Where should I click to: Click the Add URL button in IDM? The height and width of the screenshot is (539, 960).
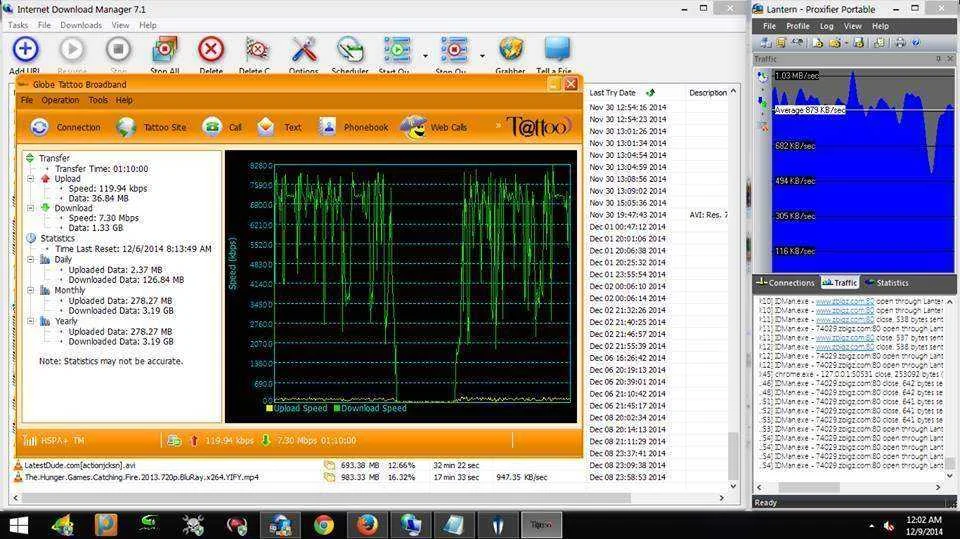pyautogui.click(x=25, y=55)
